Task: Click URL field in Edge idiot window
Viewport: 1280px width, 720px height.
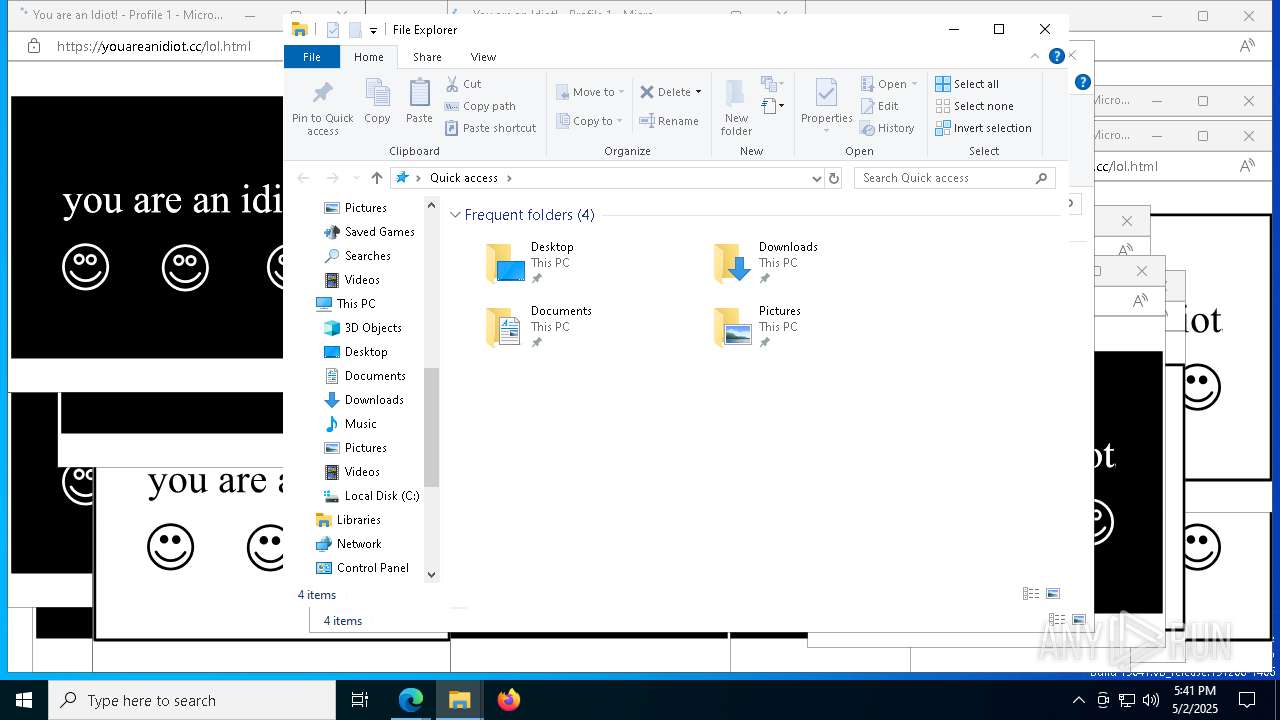Action: (x=154, y=46)
